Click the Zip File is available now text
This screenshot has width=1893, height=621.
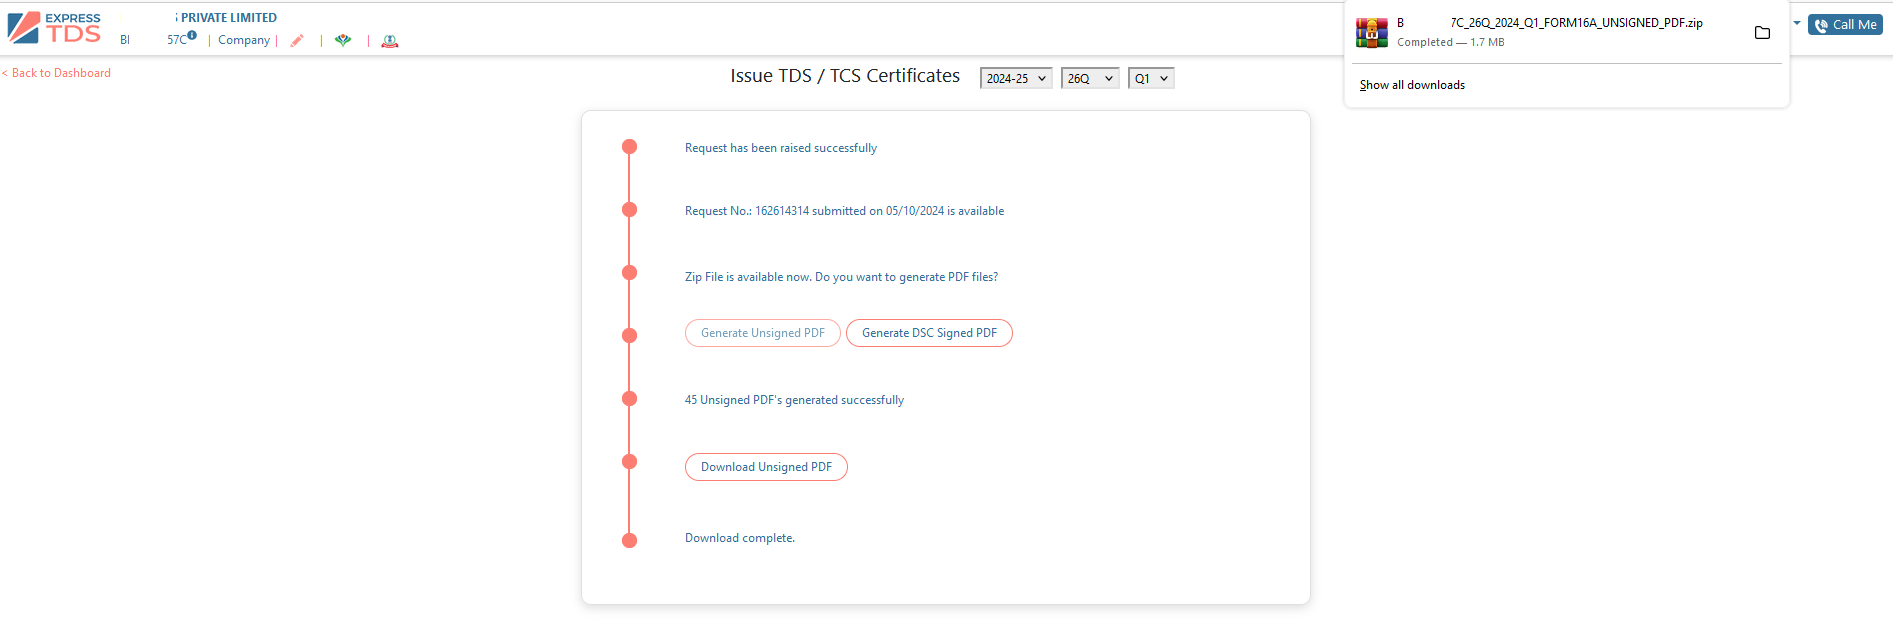pos(841,277)
